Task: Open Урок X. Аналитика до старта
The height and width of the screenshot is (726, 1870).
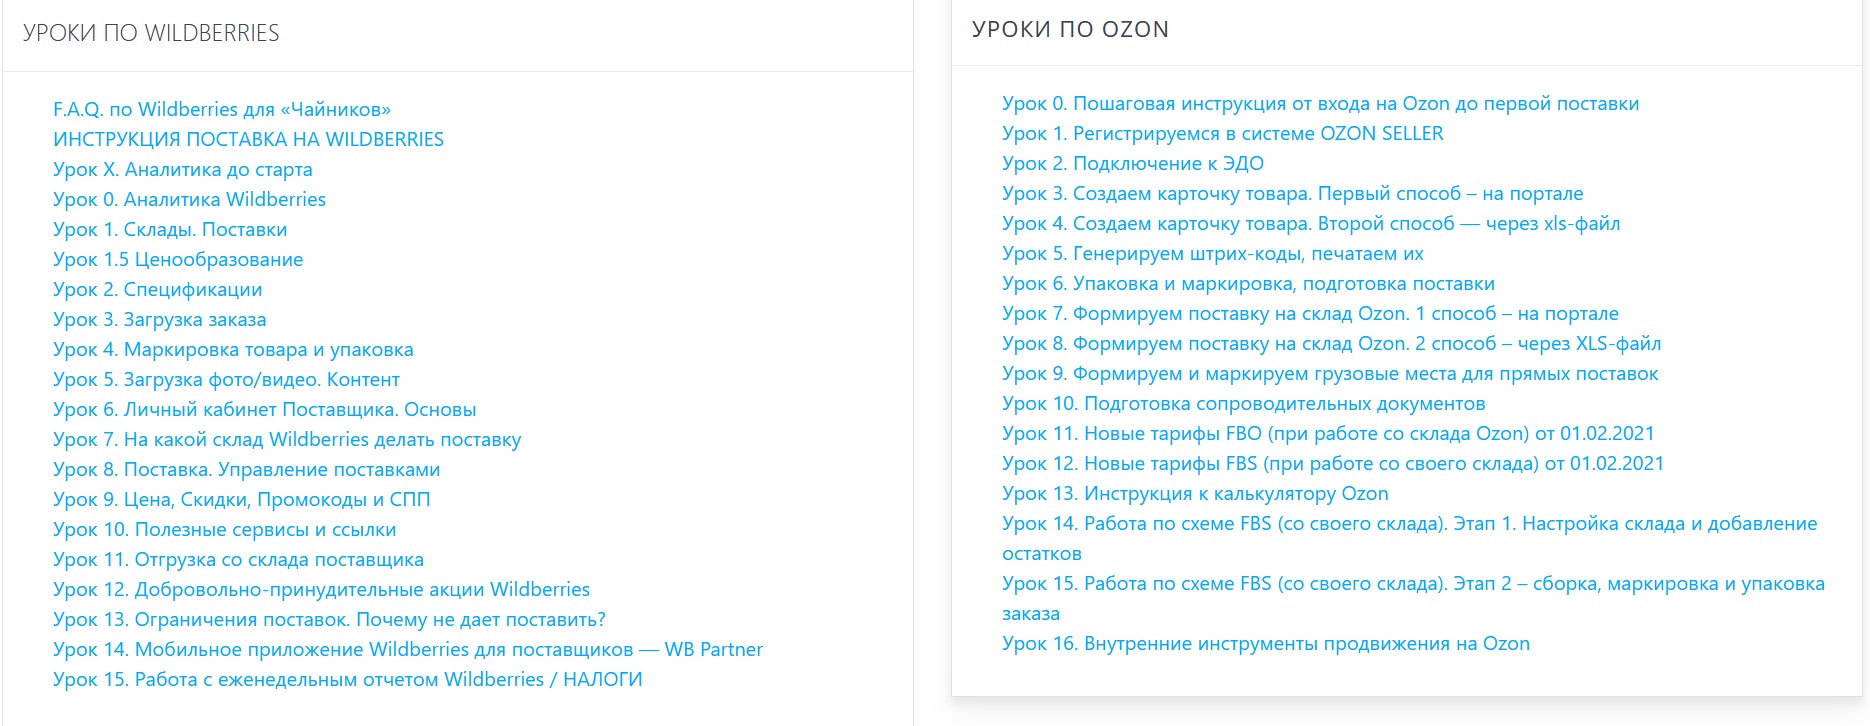Action: click(x=183, y=170)
